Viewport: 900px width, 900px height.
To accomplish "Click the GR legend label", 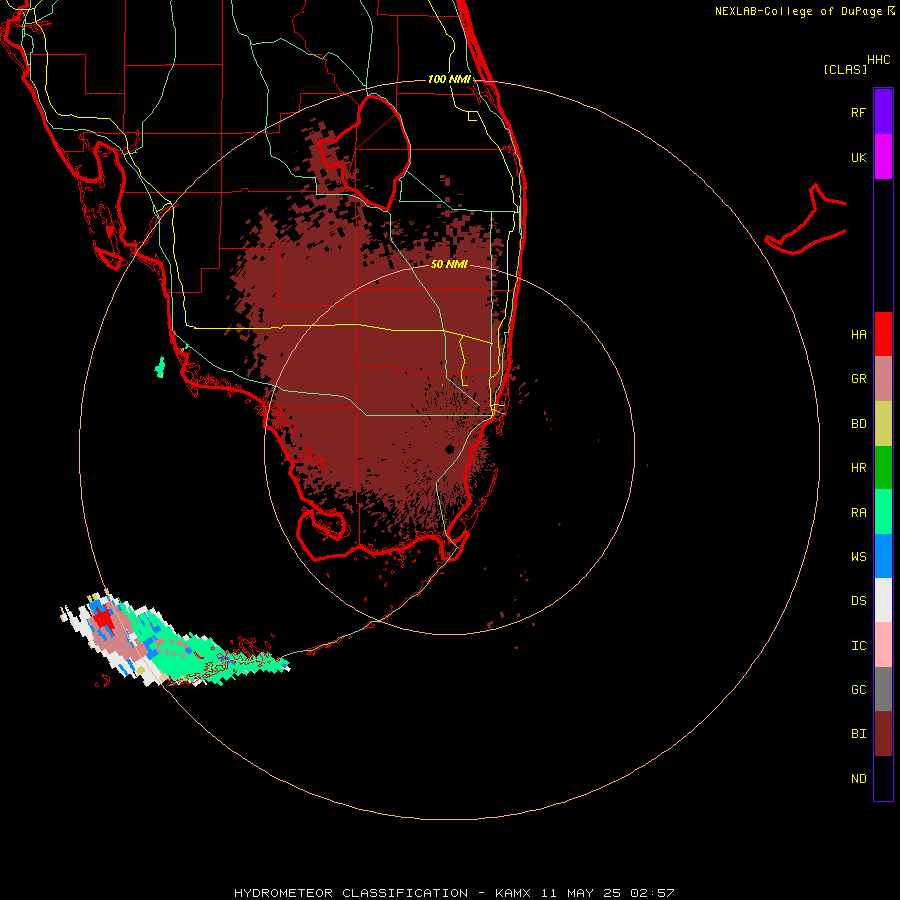I will point(859,379).
